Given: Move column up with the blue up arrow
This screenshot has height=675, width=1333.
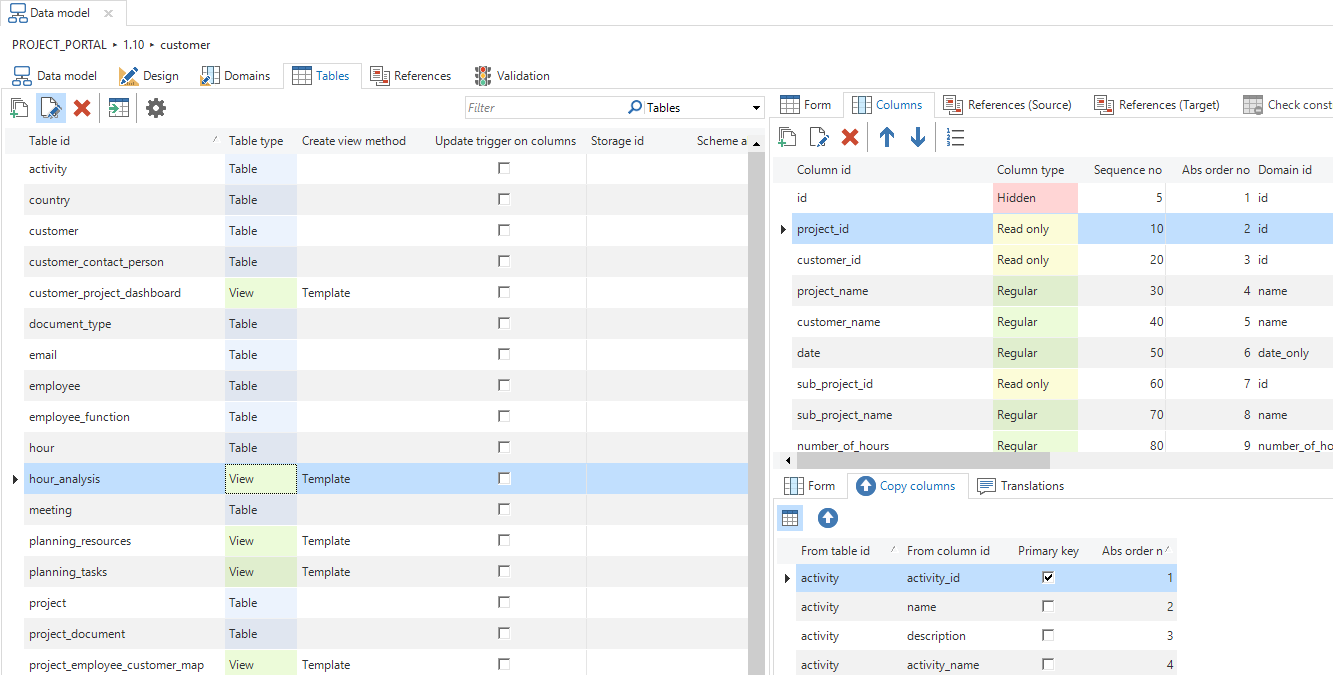Looking at the screenshot, I should click(887, 137).
